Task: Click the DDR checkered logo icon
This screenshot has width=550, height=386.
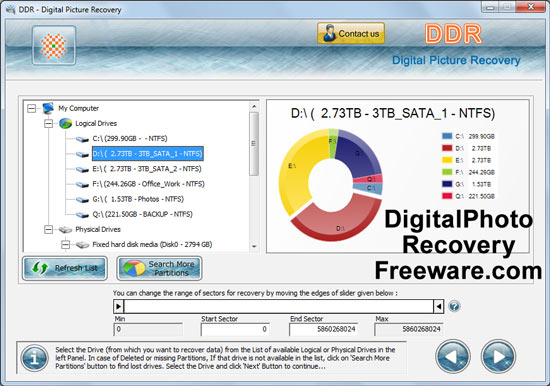Action: [54, 46]
